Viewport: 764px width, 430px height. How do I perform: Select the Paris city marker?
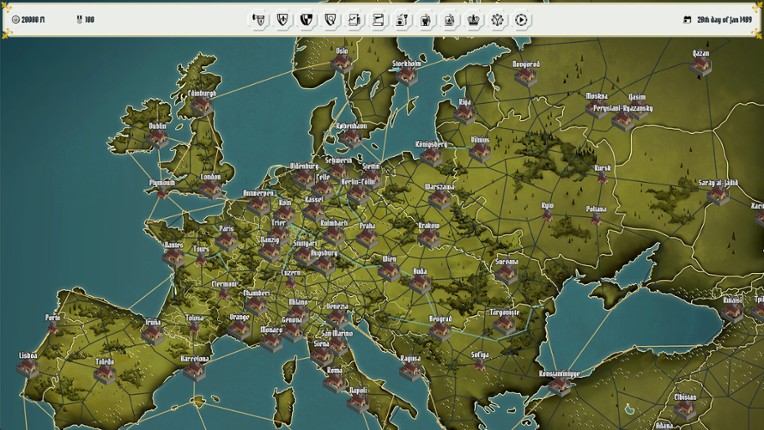[227, 241]
